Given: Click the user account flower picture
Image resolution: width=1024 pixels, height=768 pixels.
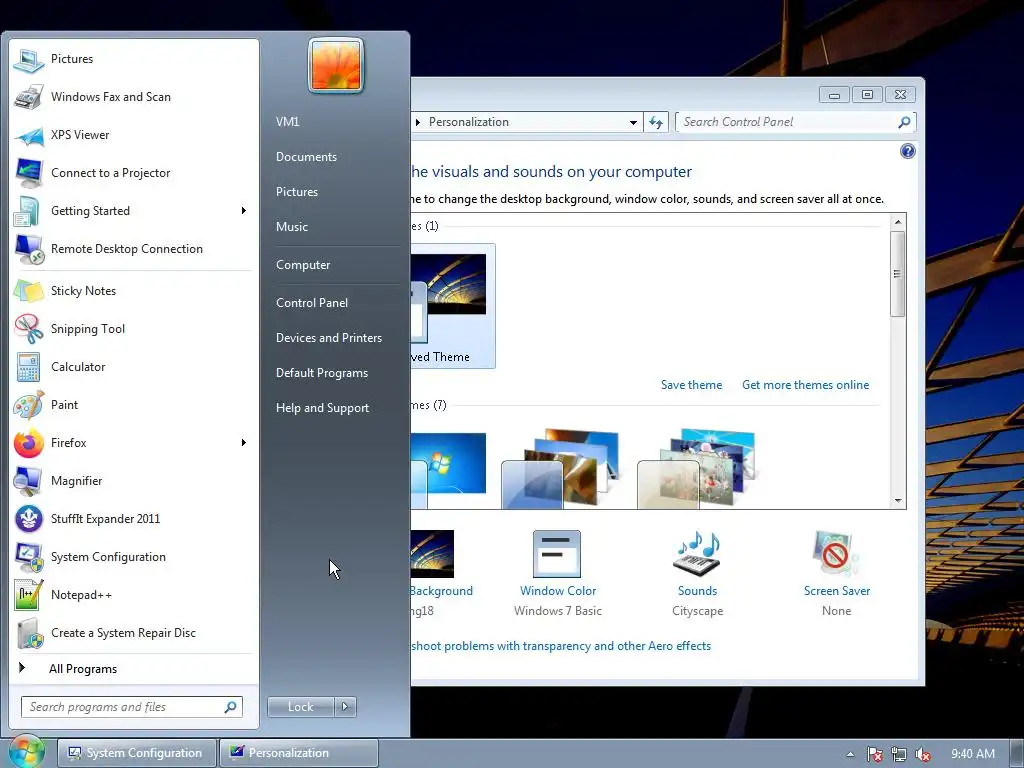Looking at the screenshot, I should [x=336, y=65].
